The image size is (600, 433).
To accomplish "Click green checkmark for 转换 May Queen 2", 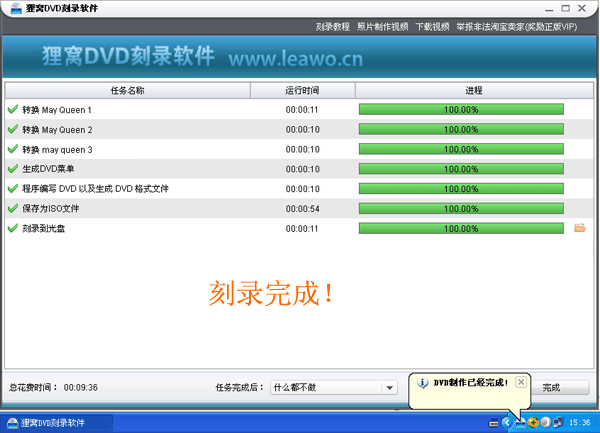I will (13, 129).
